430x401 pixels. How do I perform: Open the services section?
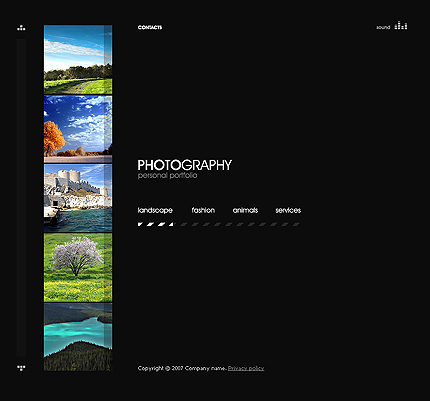pos(288,210)
